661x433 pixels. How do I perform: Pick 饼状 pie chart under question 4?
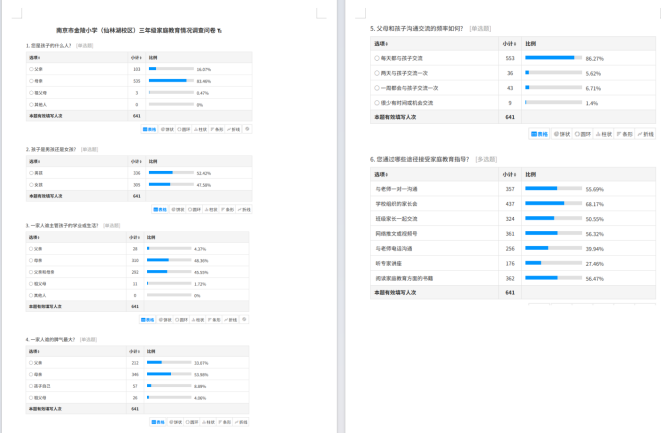176,422
